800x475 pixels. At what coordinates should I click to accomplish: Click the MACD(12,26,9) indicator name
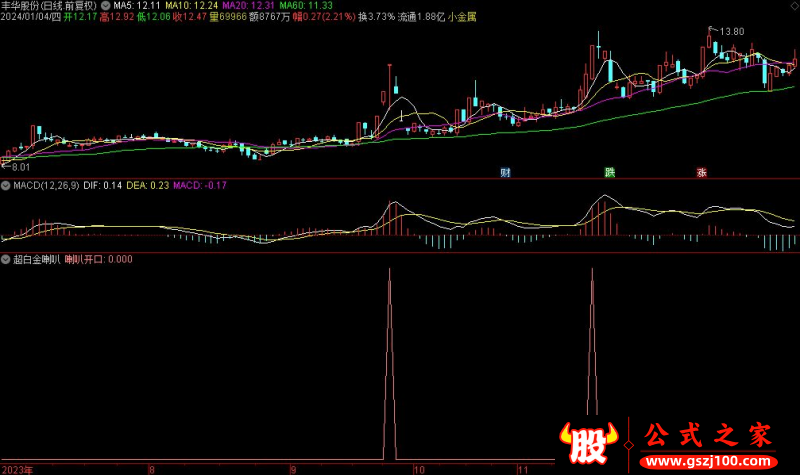46,186
